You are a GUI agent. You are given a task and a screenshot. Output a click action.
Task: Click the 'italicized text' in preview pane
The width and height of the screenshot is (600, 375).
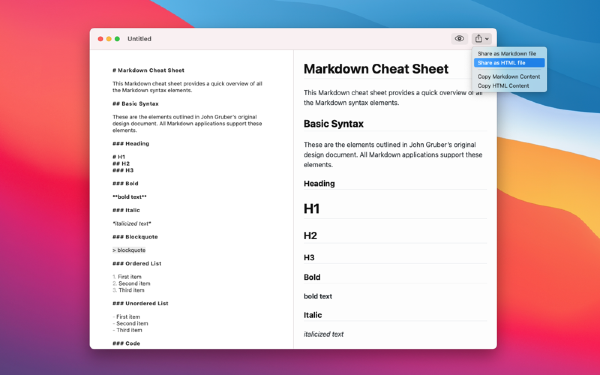[324, 334]
